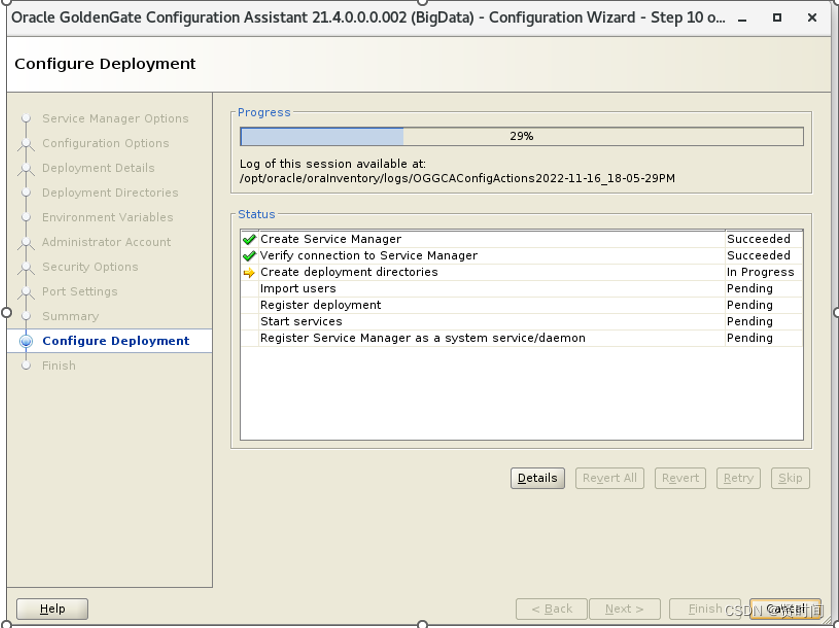The height and width of the screenshot is (628, 839).
Task: Click the Revert All button
Action: point(609,478)
